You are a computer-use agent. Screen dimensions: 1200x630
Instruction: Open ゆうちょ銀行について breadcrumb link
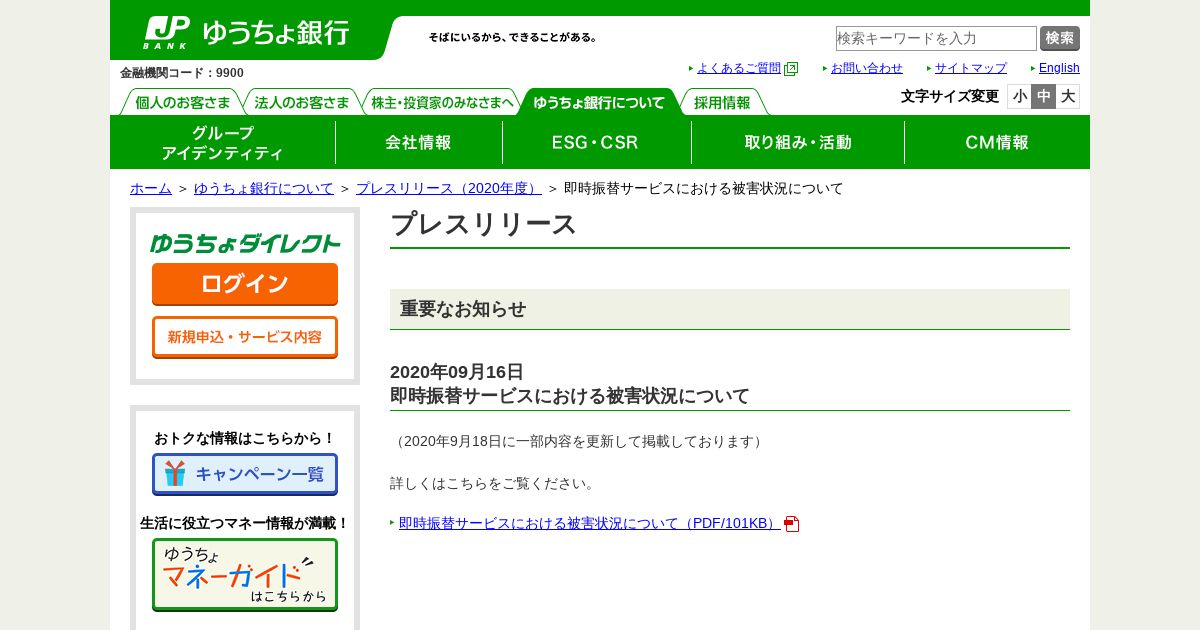[x=264, y=188]
